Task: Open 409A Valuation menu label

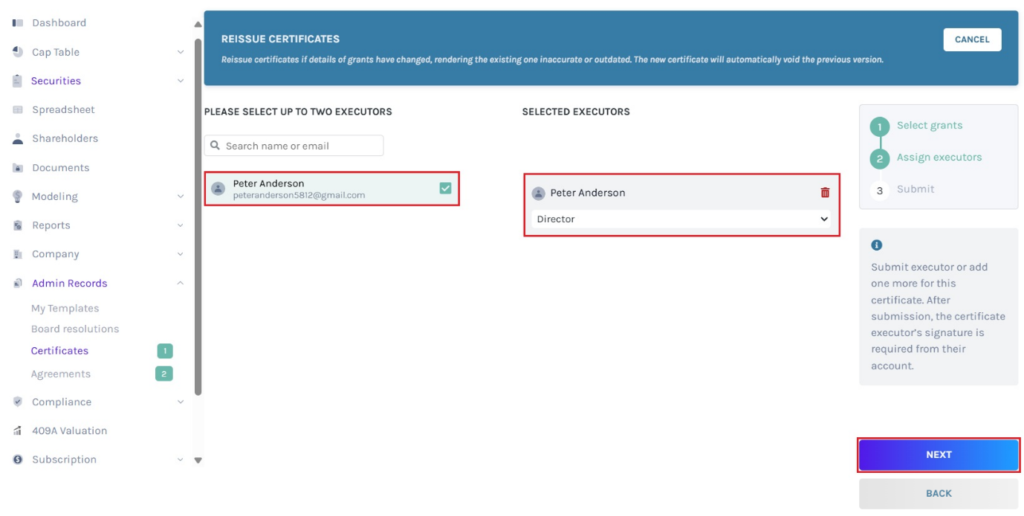Action: (69, 431)
